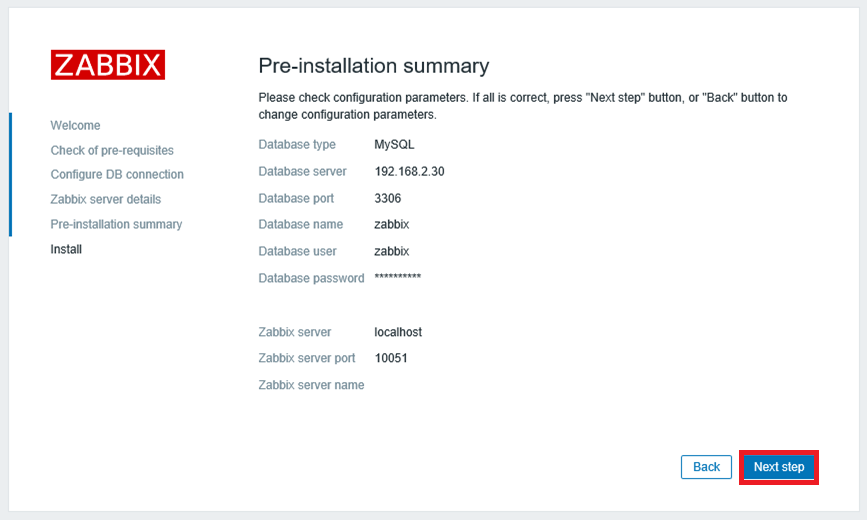Viewport: 867px width, 520px height.
Task: Click the configuration check instruction paragraph
Action: [522, 106]
